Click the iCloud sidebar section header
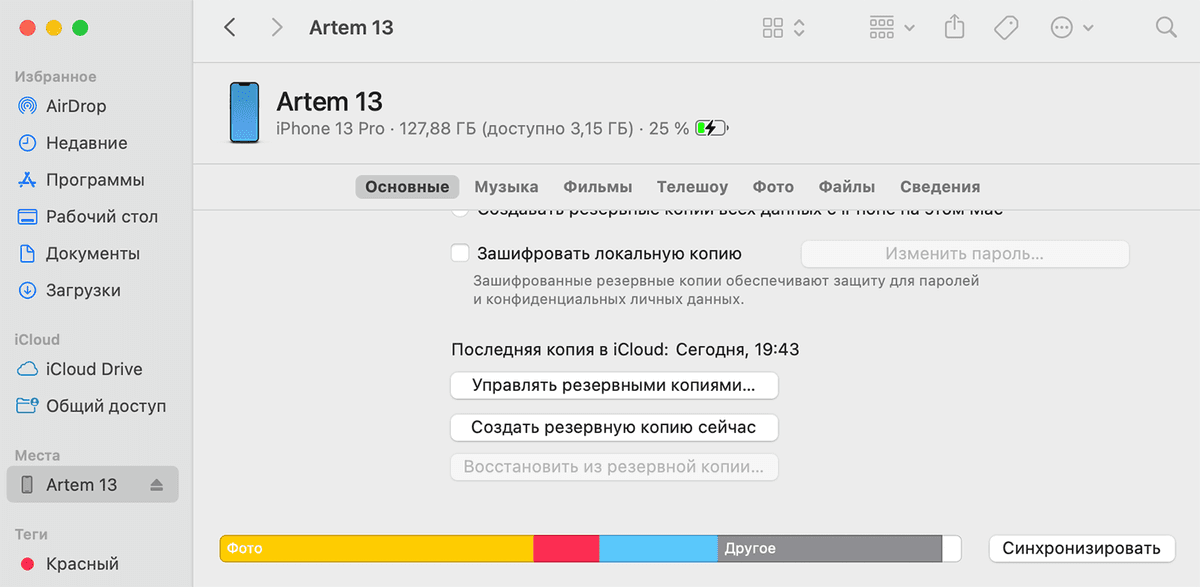The height and width of the screenshot is (587, 1200). coord(37,340)
